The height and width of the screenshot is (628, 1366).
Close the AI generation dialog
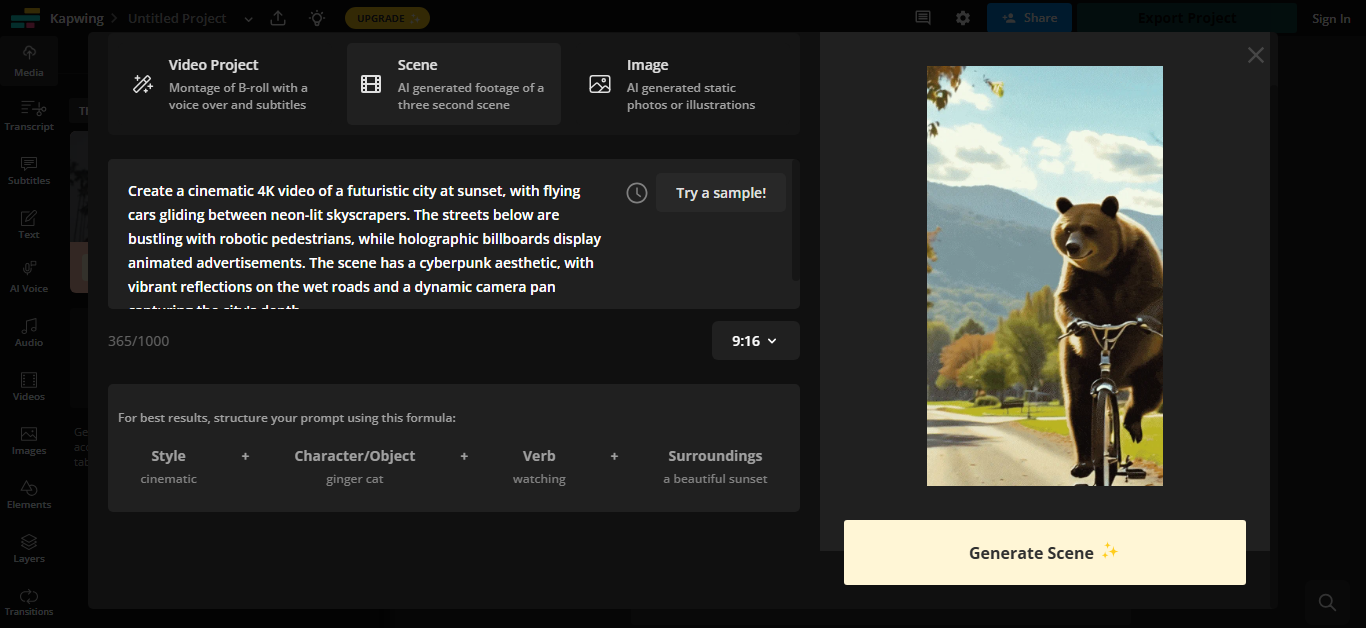pos(1256,55)
